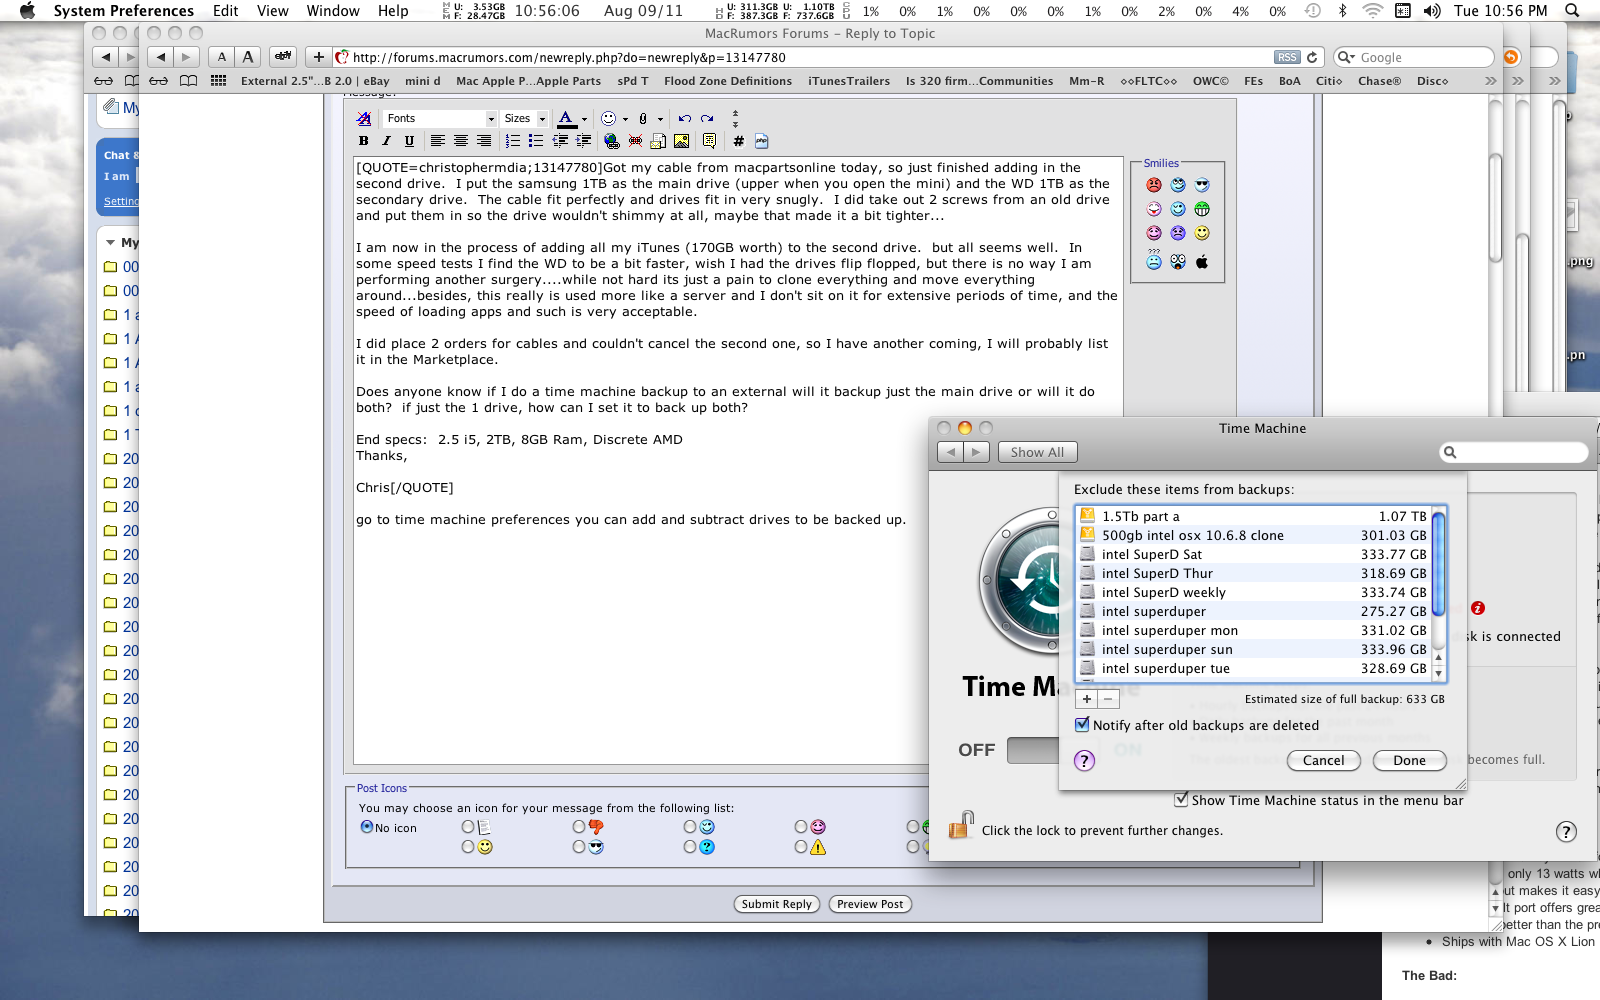Insert the Apple logo smilie
The height and width of the screenshot is (1000, 1600).
1202,262
